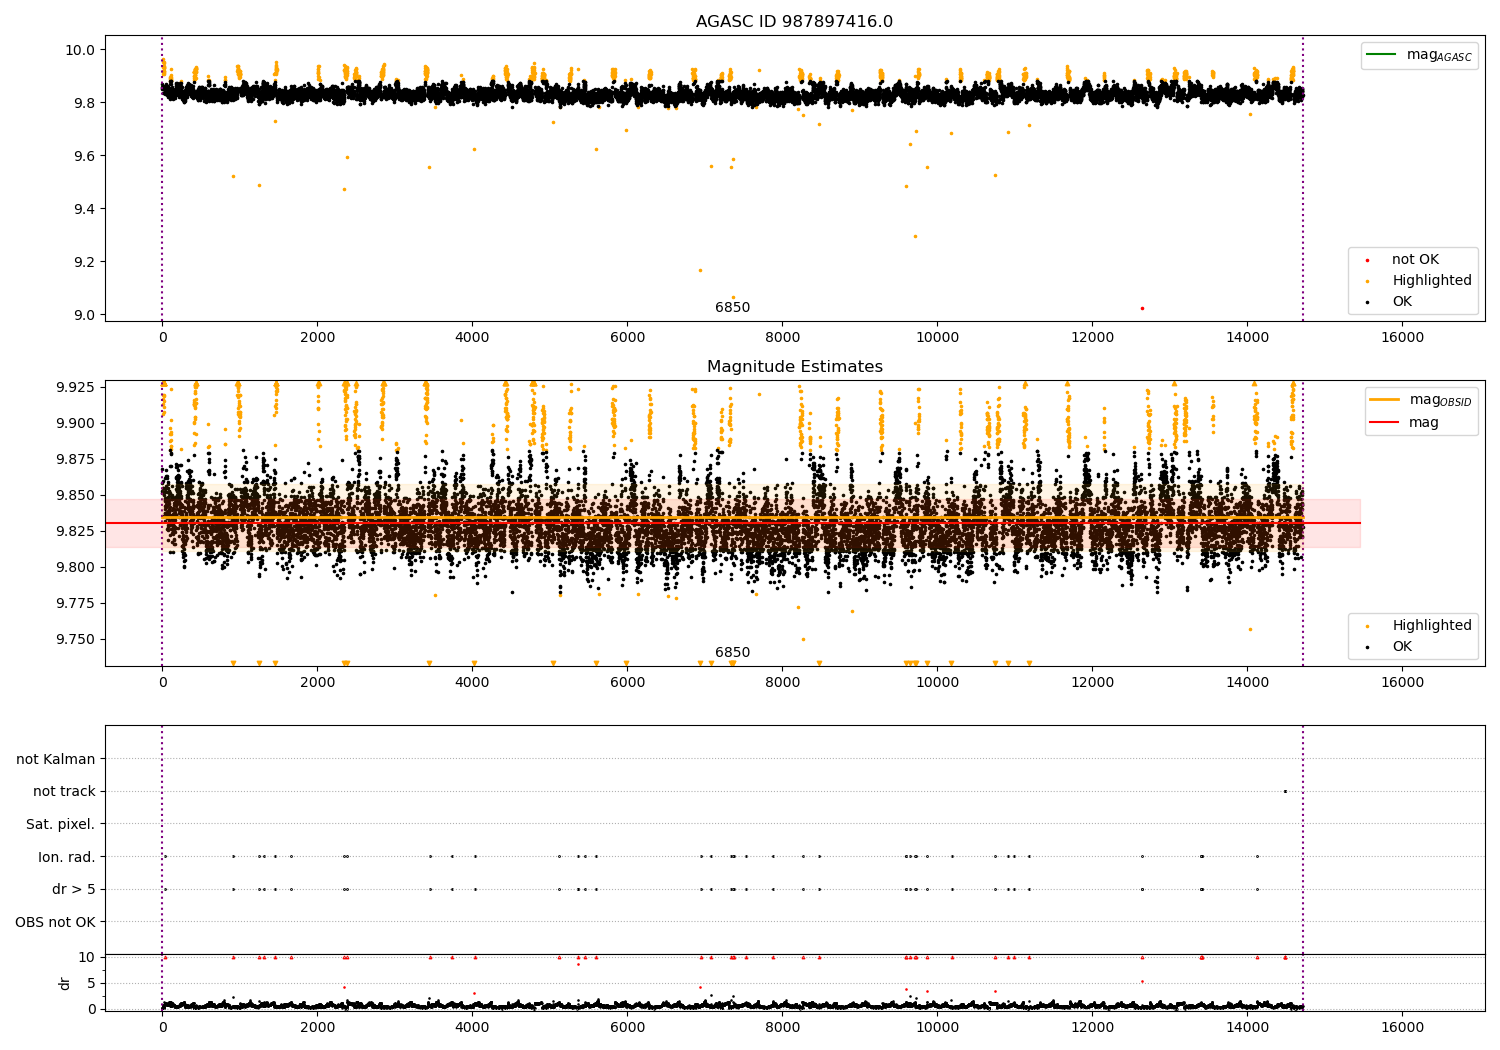Click the '6850' label in the top plot
Viewport: 1500px width, 1050px height.
[x=732, y=308]
